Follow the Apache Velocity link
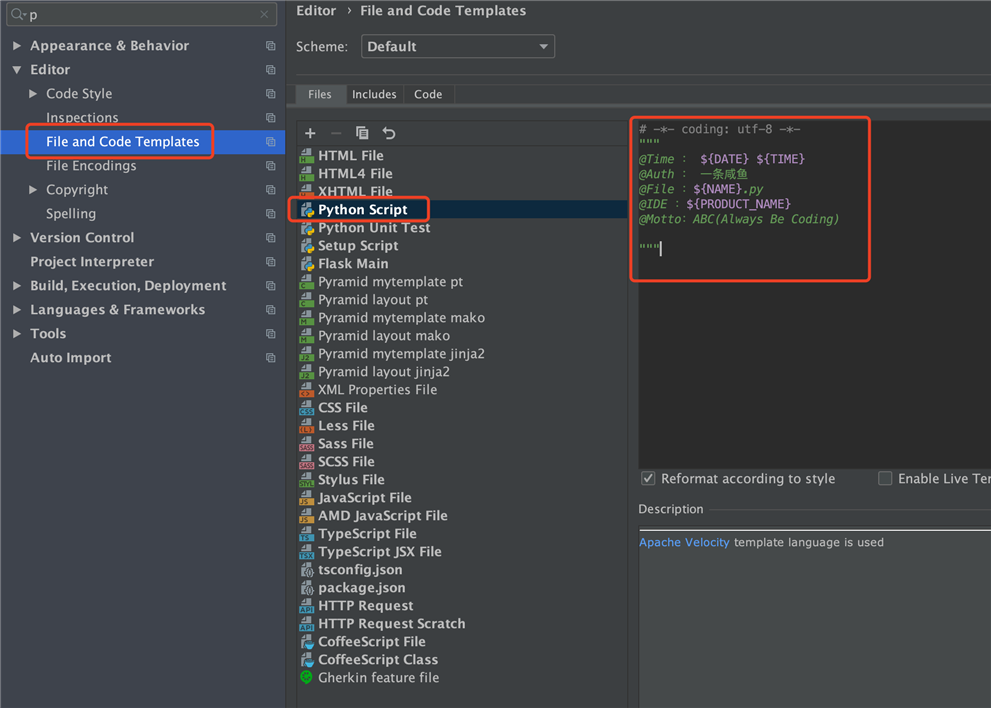This screenshot has height=708, width=991. [684, 542]
